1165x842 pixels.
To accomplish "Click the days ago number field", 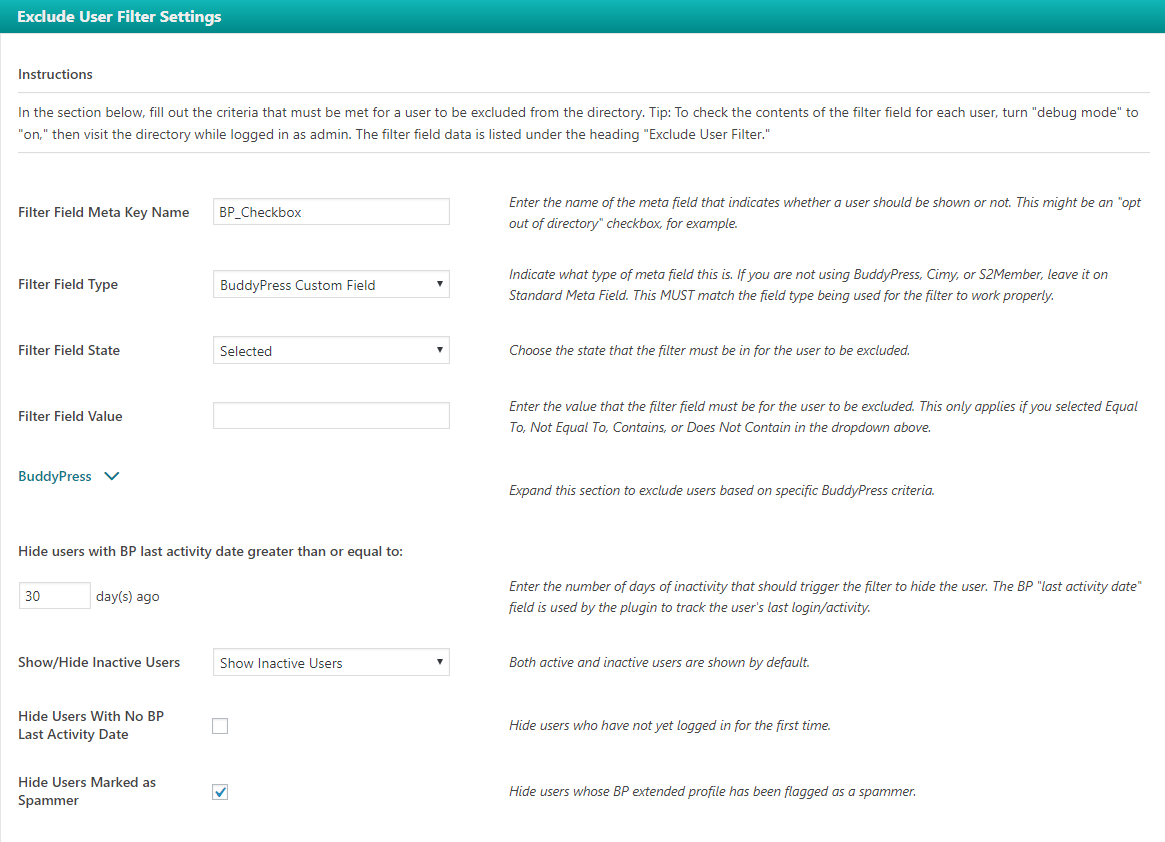I will pos(55,596).
